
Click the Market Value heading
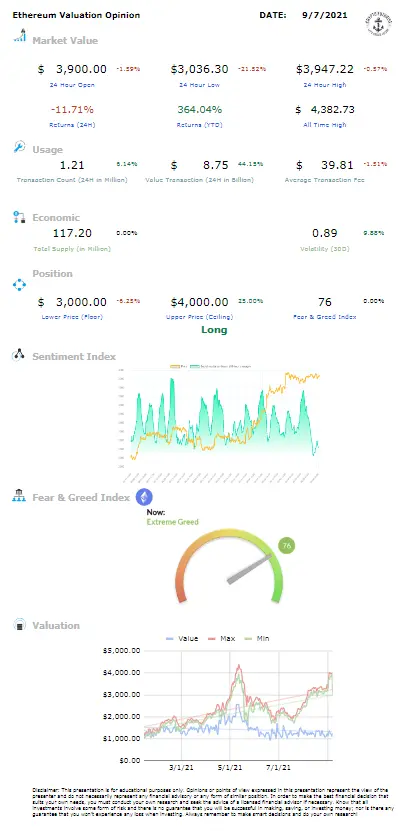click(x=65, y=40)
